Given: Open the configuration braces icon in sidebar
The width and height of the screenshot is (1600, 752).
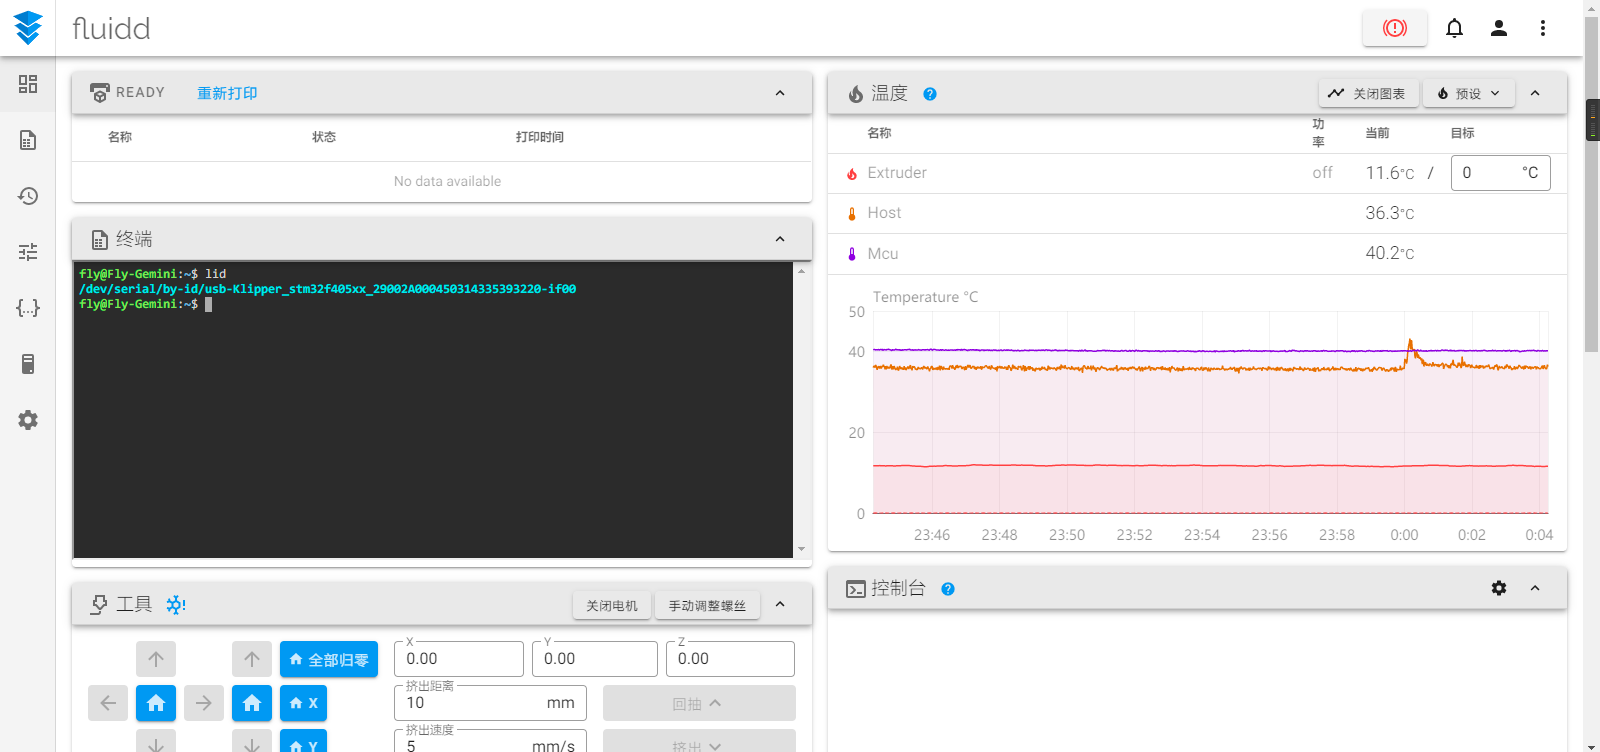Looking at the screenshot, I should 28,308.
